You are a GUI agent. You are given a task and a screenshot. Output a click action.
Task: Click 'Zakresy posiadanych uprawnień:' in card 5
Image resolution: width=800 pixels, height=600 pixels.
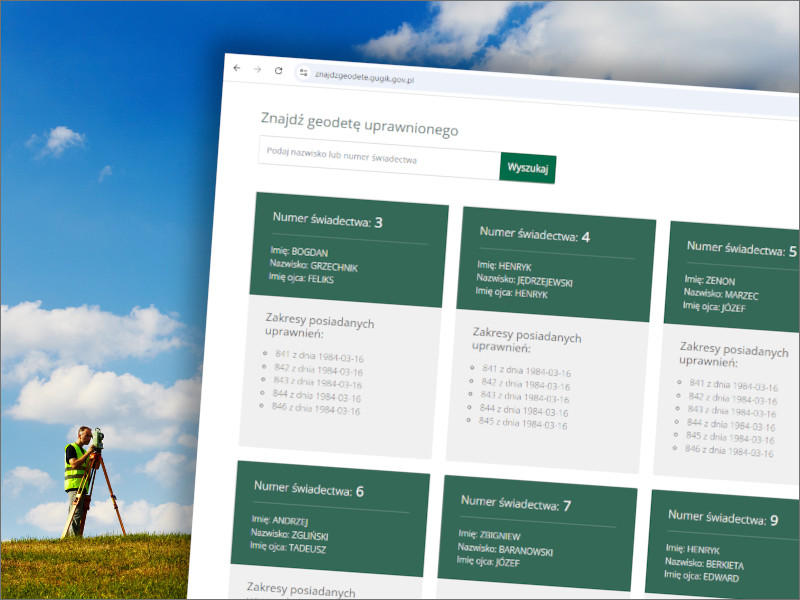coord(734,355)
